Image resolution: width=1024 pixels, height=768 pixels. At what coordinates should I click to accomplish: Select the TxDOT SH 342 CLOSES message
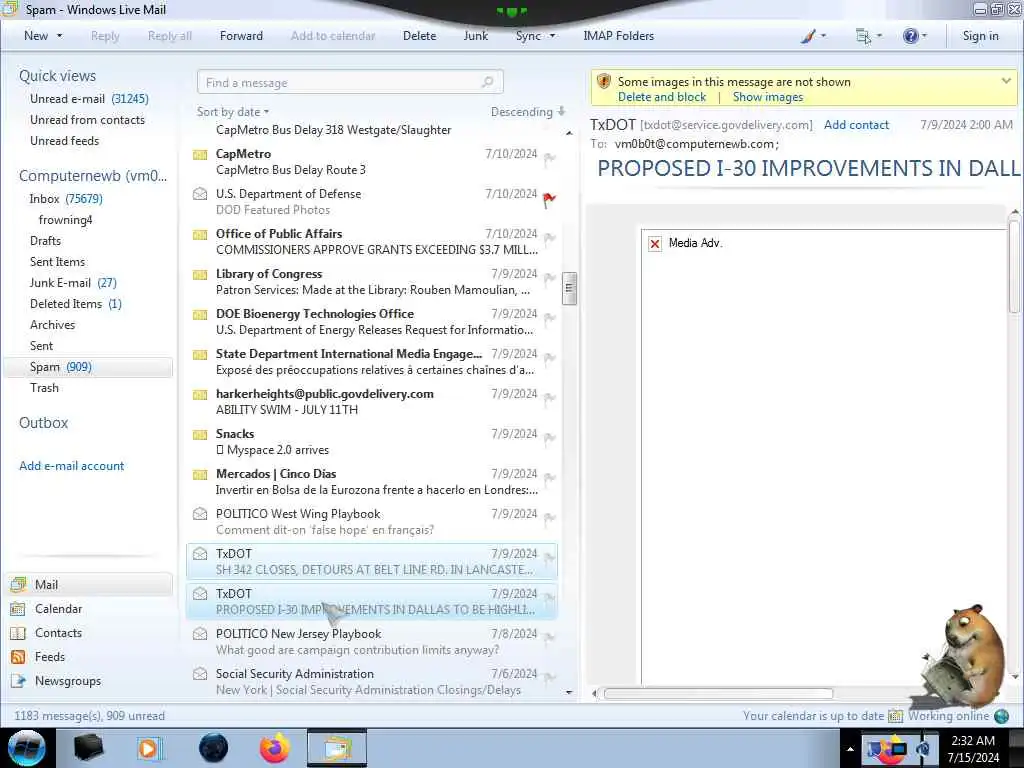pos(372,561)
